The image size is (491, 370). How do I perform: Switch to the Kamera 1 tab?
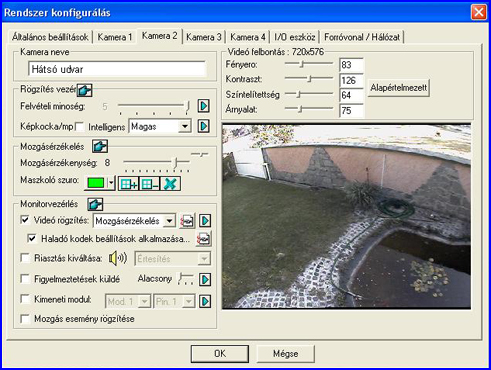click(115, 37)
